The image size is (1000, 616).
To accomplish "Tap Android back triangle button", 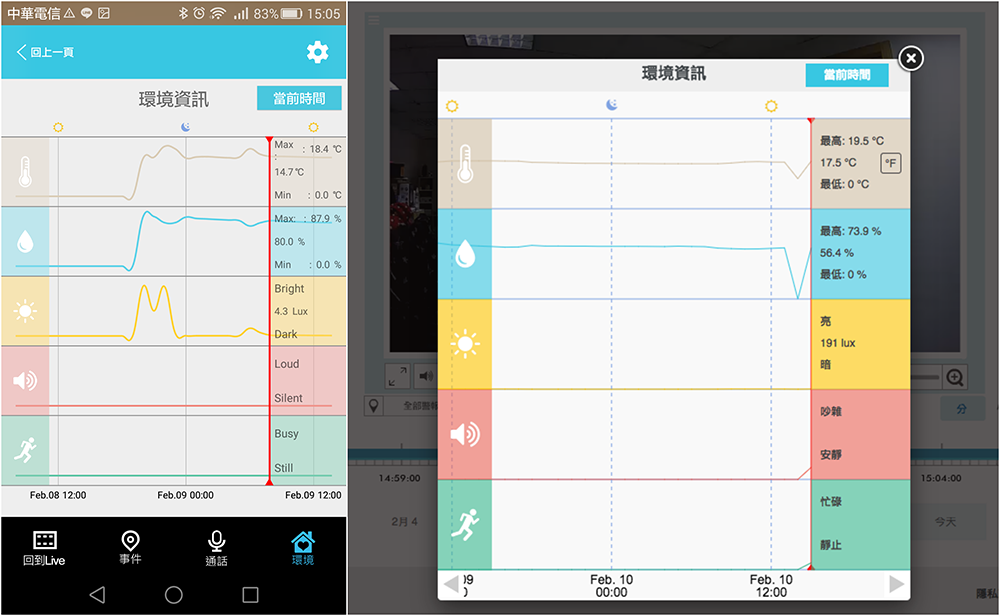I will point(97,595).
